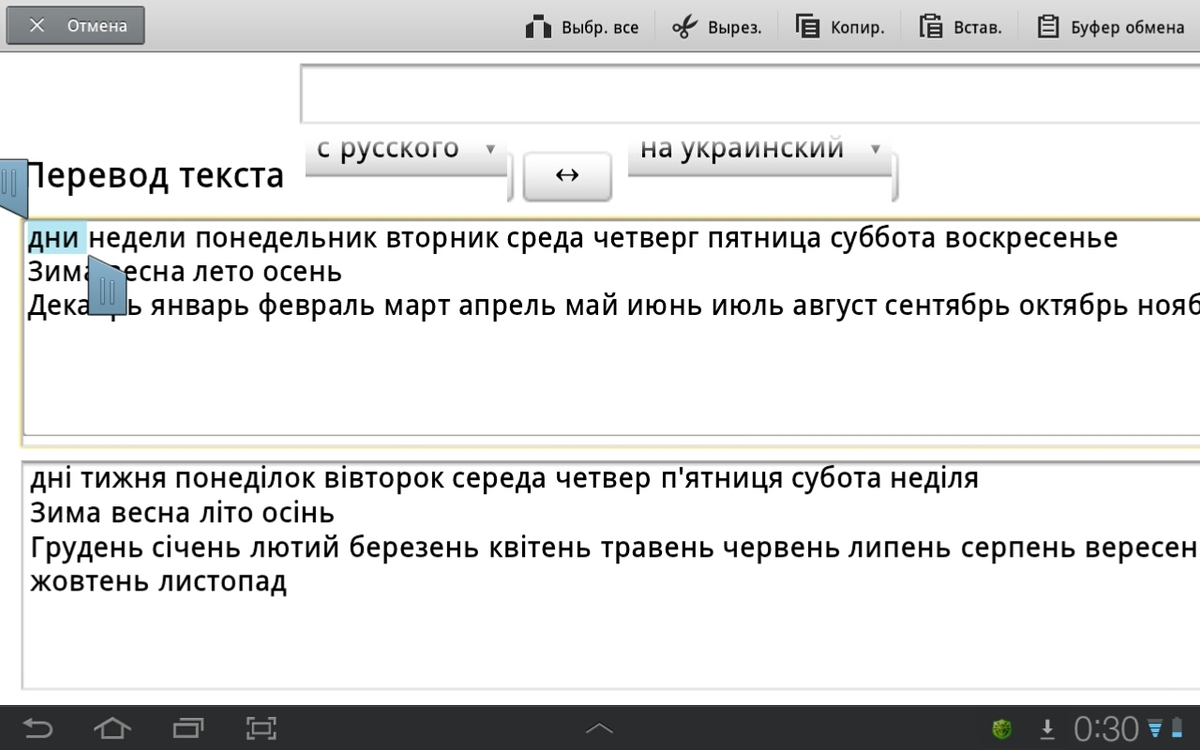Tap the Выбр. все select-all icon
This screenshot has width=1200, height=750.
point(539,27)
